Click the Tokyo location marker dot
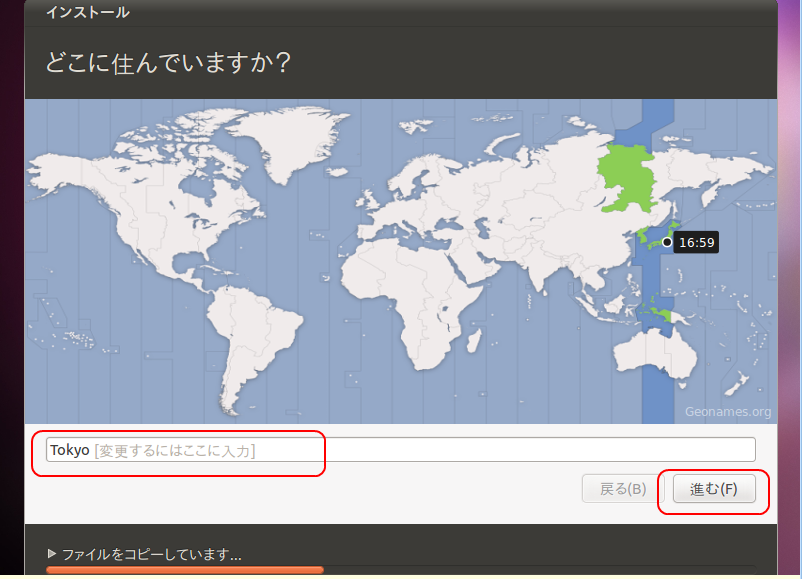The width and height of the screenshot is (802, 579). tap(667, 242)
